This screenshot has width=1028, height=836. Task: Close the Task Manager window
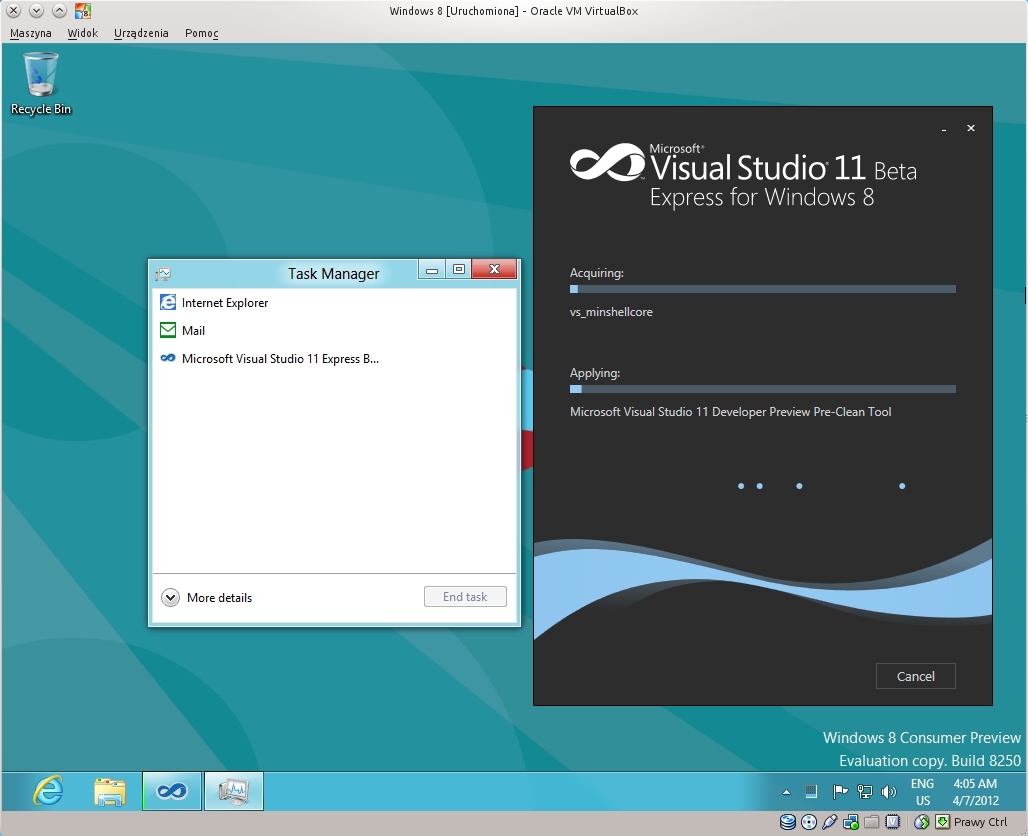pyautogui.click(x=494, y=269)
